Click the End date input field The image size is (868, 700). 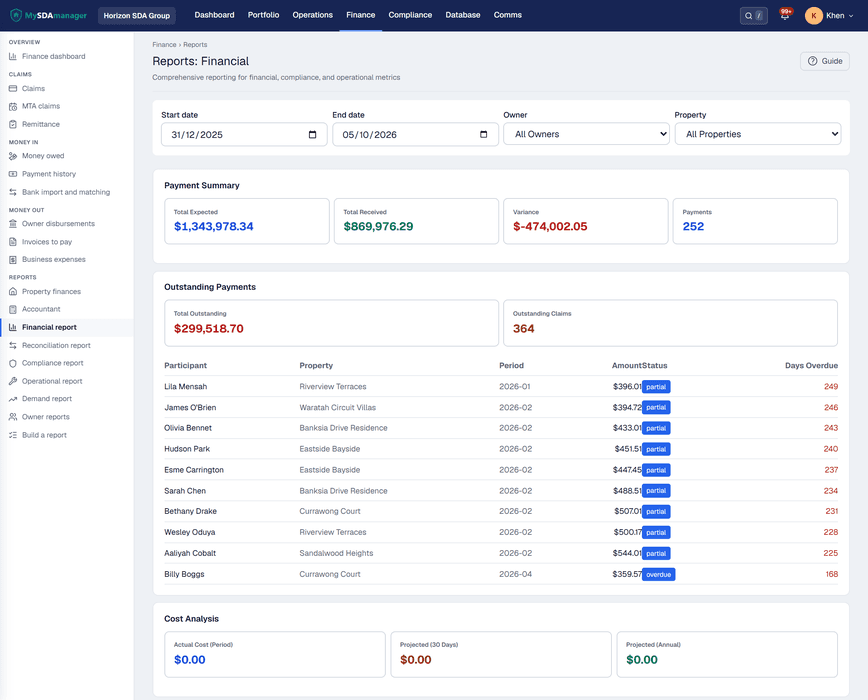pyautogui.click(x=415, y=134)
